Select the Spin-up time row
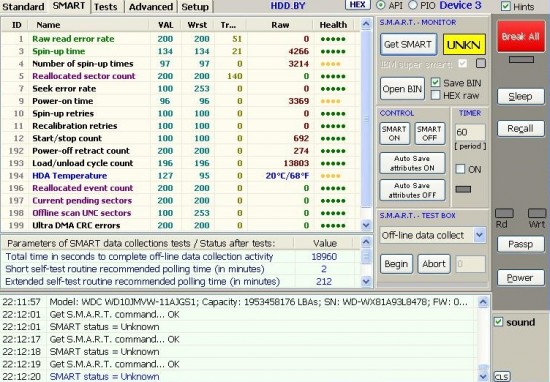Viewport: 550px width, 382px height. tap(181, 51)
